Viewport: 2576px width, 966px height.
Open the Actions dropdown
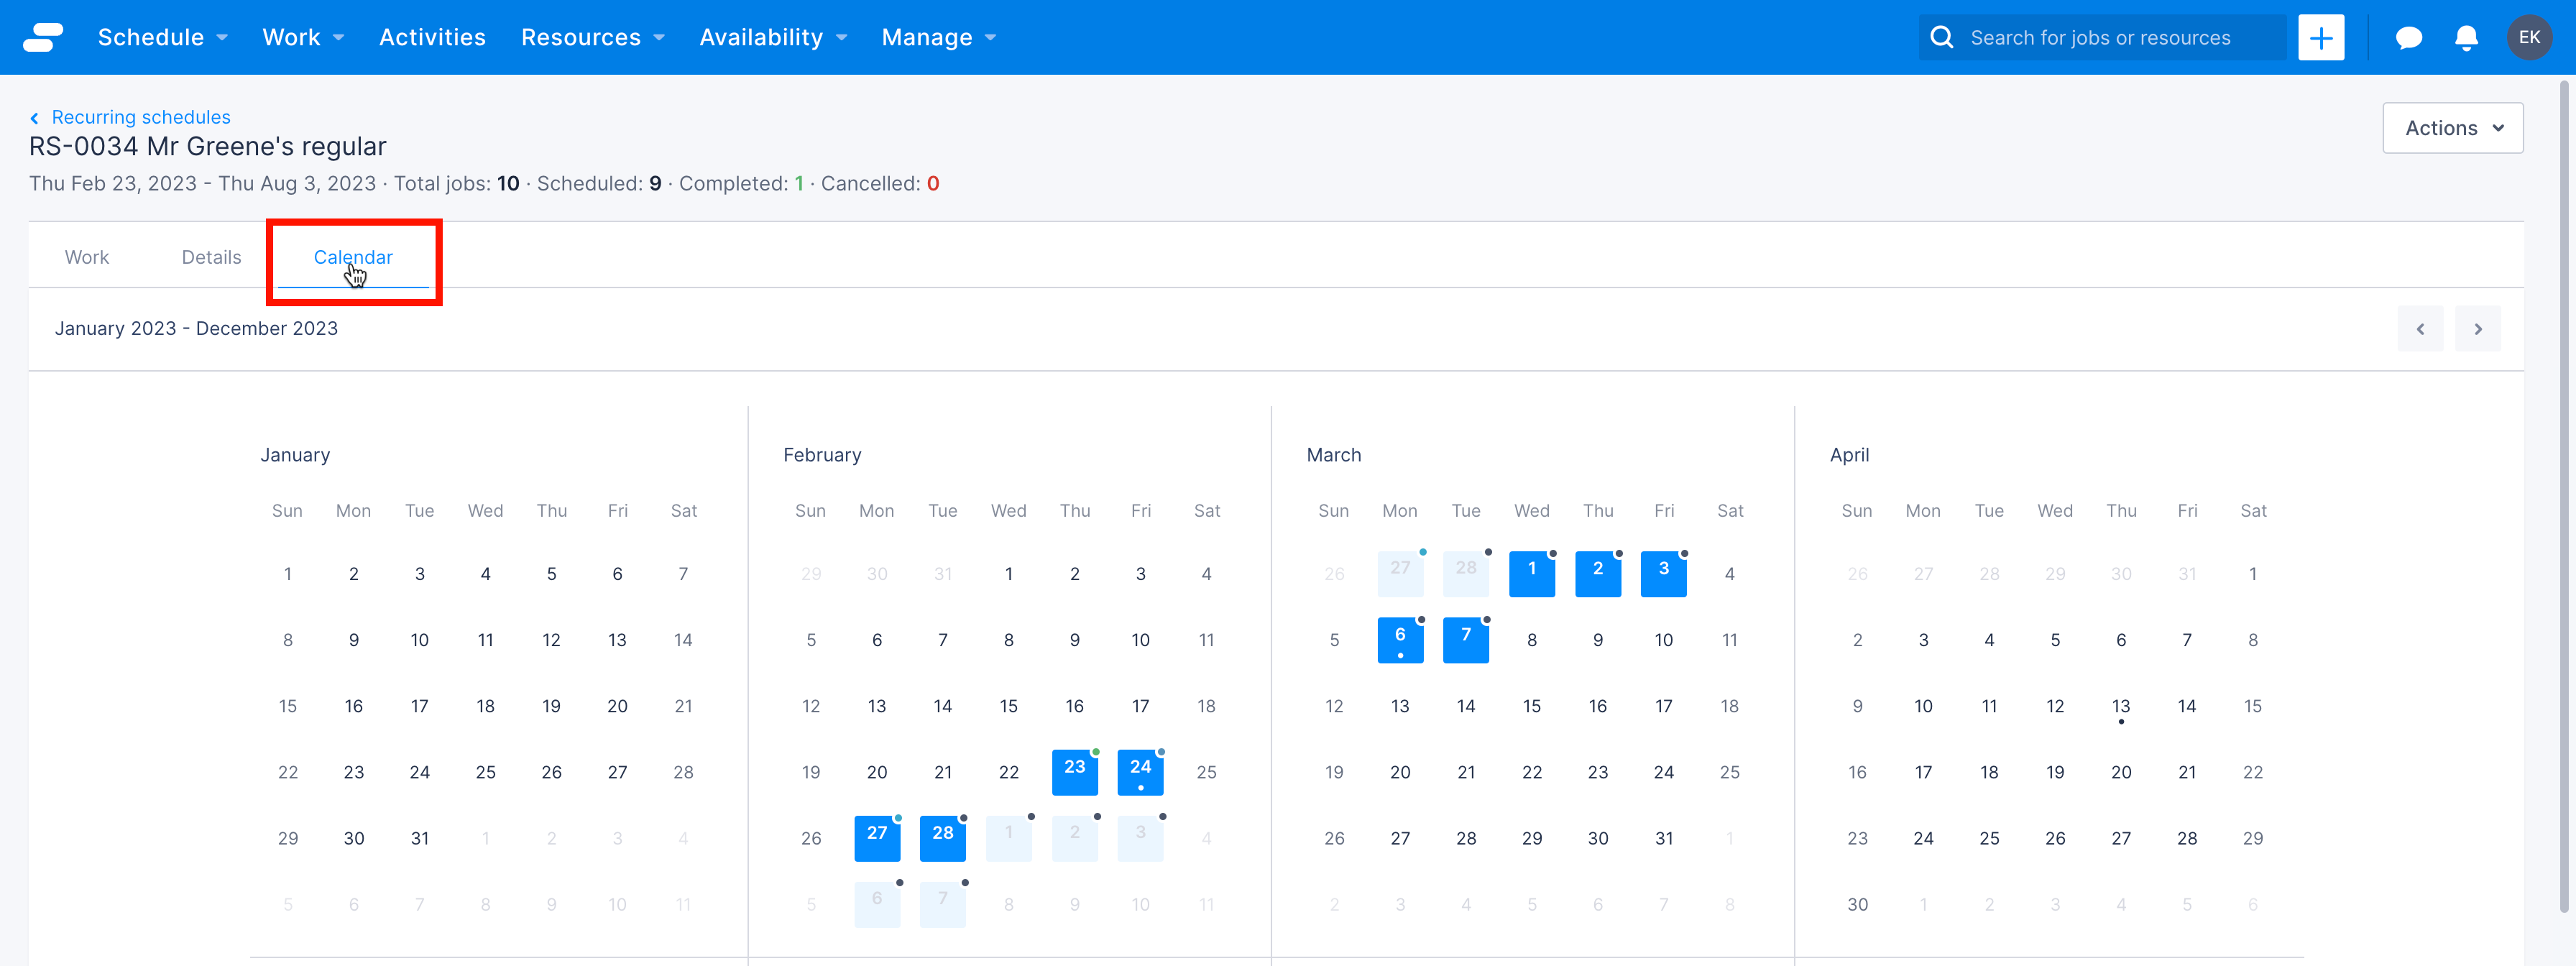coord(2453,127)
